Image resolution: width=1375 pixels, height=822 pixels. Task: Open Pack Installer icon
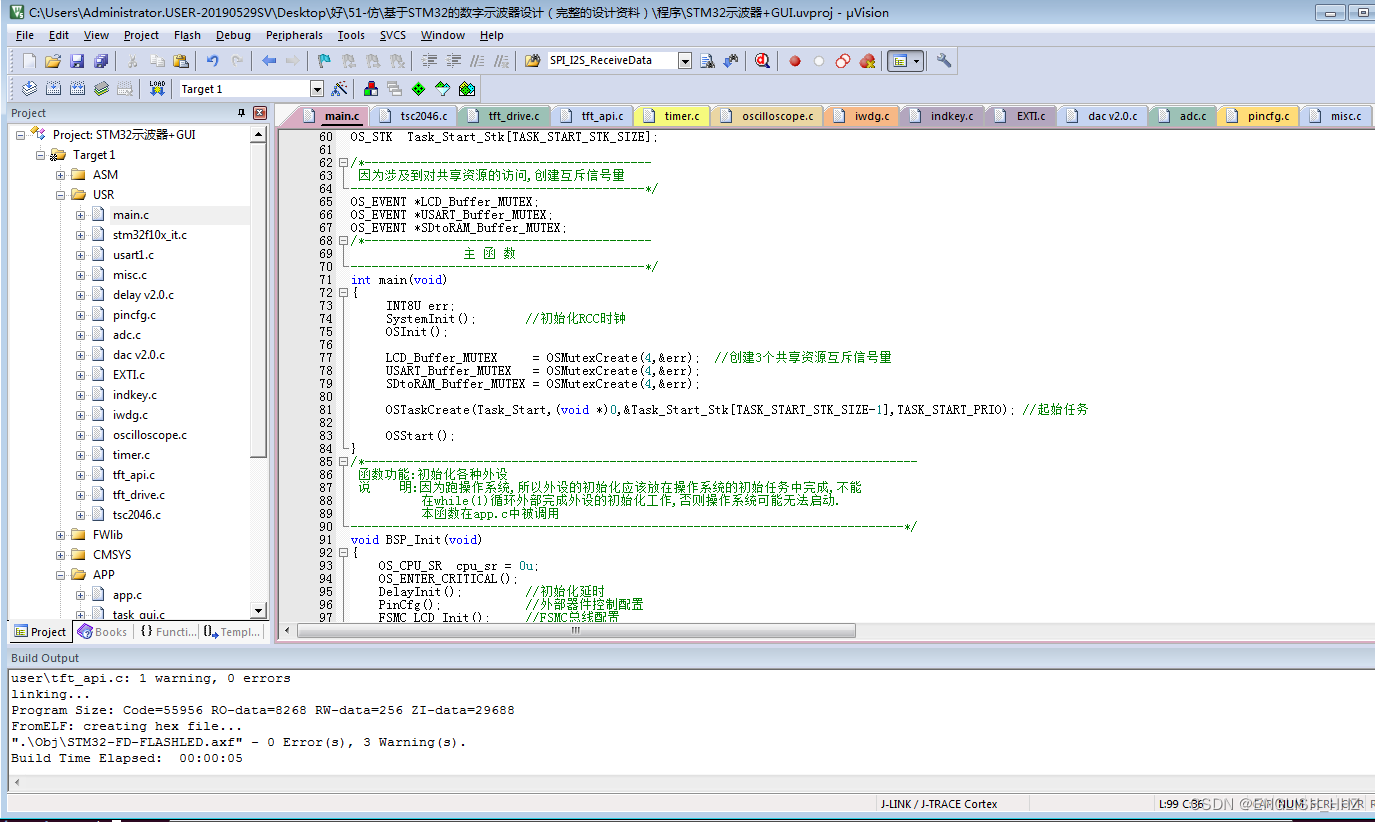(x=467, y=88)
